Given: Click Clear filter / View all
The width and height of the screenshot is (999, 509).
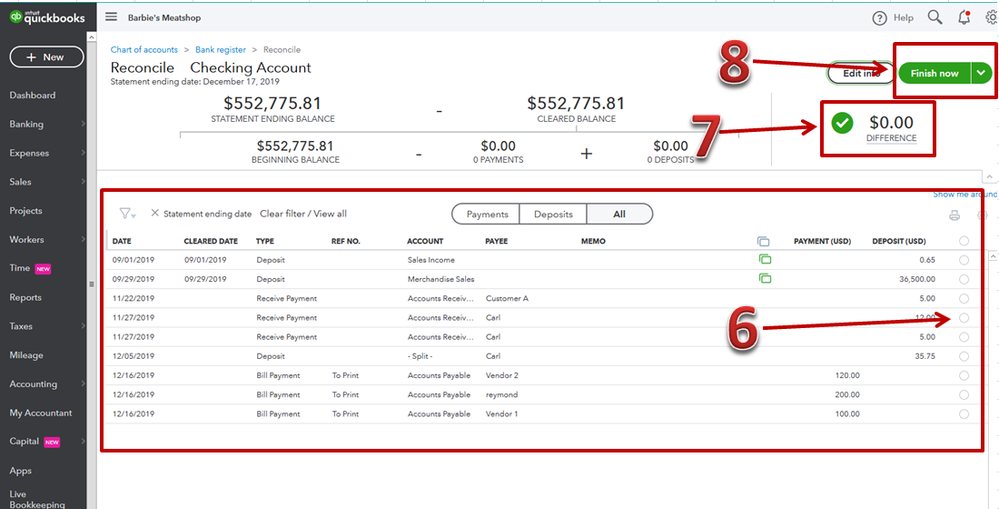Looking at the screenshot, I should coord(303,214).
